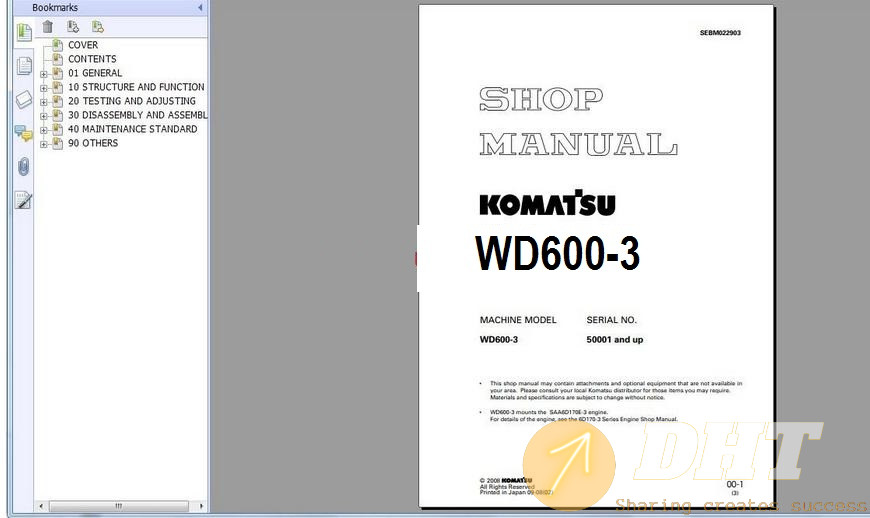Image resolution: width=870 pixels, height=518 pixels.
Task: Expand the 30 DISASSEMBLY AND ASSEMBLY bookmark
Action: point(44,116)
